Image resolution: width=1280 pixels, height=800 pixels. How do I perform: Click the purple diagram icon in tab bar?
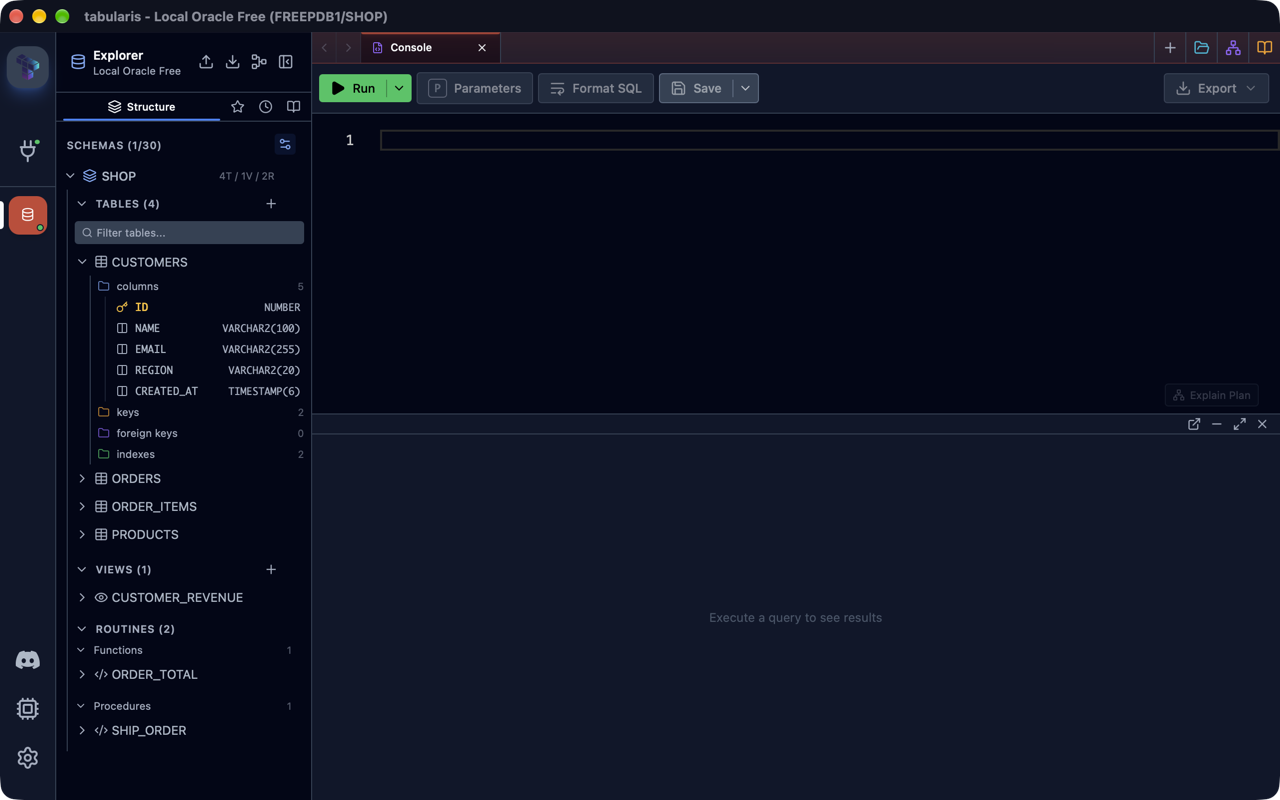(x=1233, y=48)
